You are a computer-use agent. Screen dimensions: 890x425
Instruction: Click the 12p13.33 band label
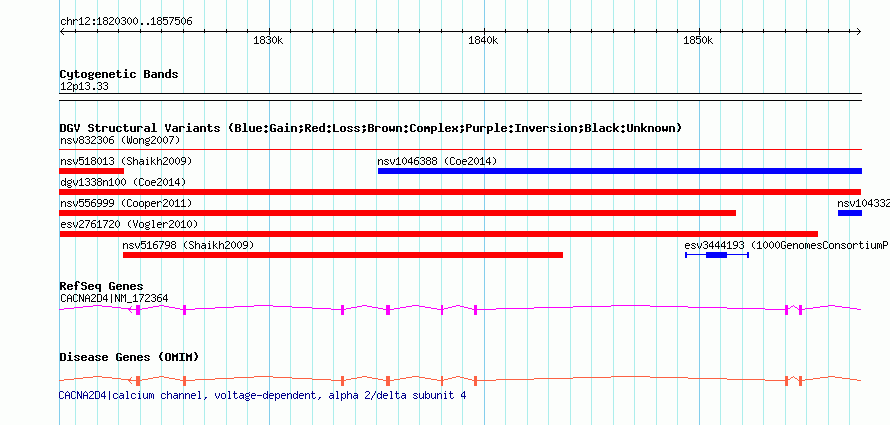coord(84,87)
